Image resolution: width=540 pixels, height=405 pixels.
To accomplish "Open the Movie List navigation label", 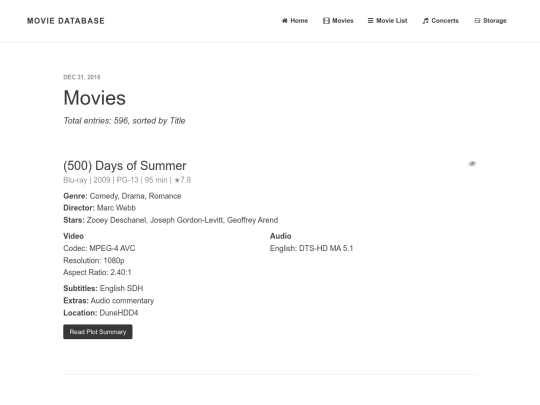I will tap(392, 21).
